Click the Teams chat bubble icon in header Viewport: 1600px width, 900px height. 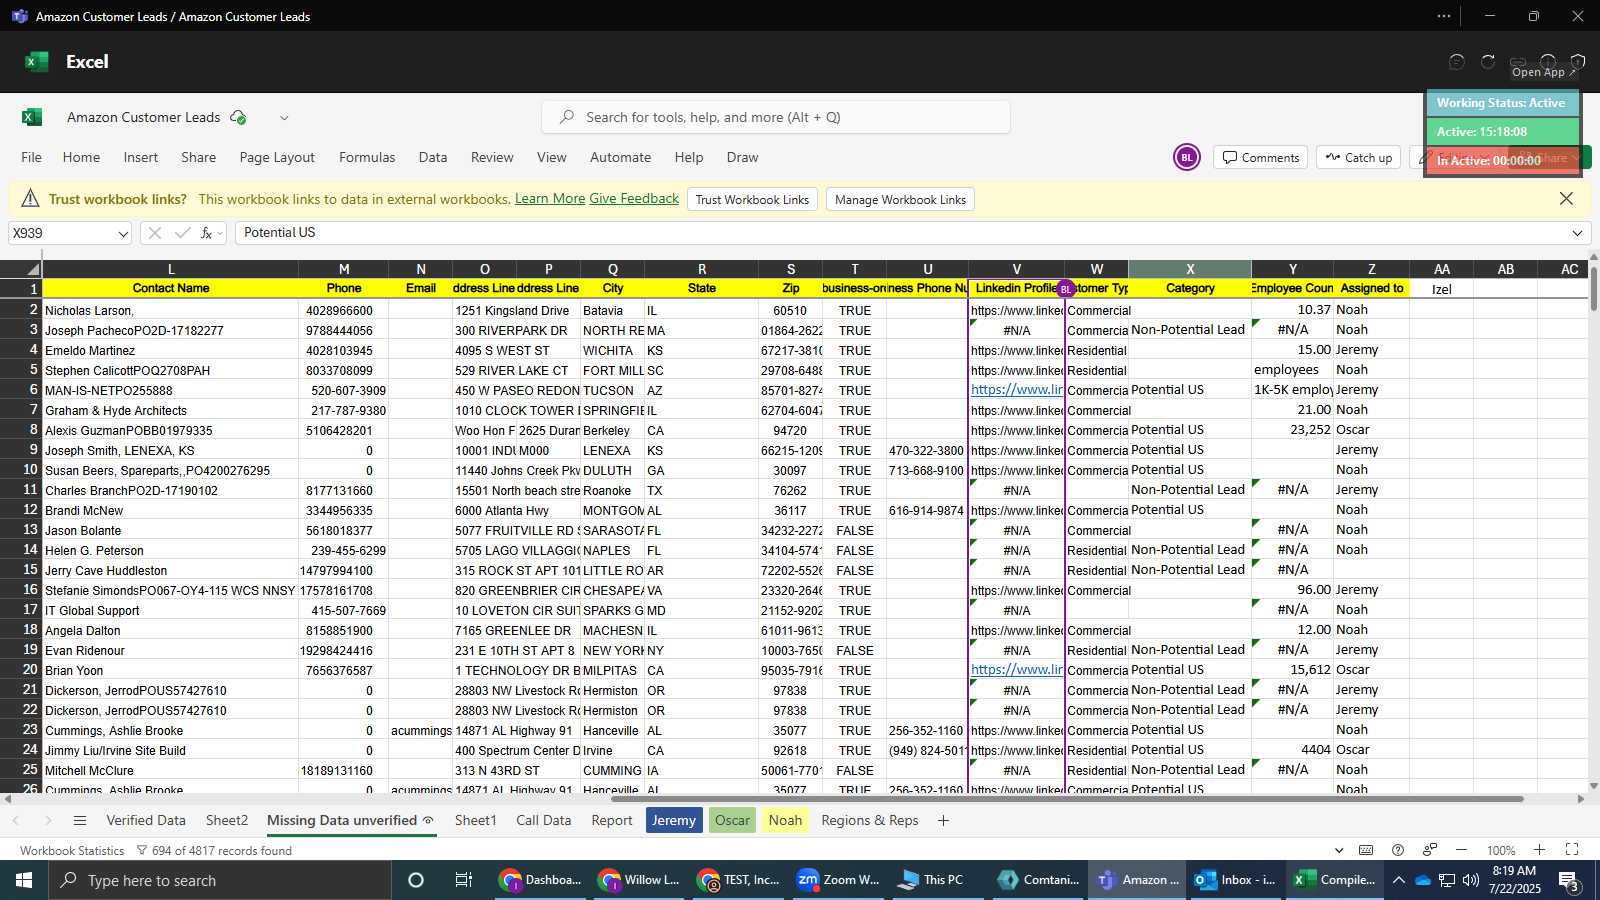tap(1457, 62)
